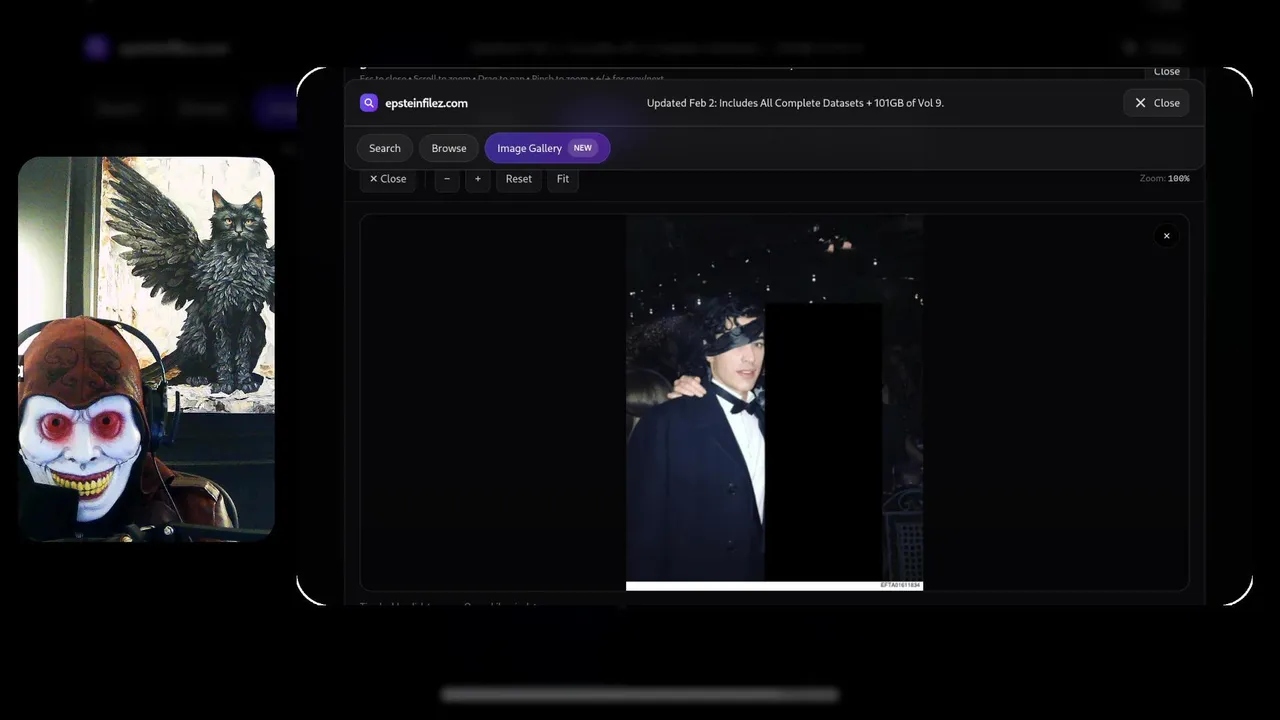
Task: Click the '× Close' viewer toolbar button
Action: pyautogui.click(x=388, y=179)
